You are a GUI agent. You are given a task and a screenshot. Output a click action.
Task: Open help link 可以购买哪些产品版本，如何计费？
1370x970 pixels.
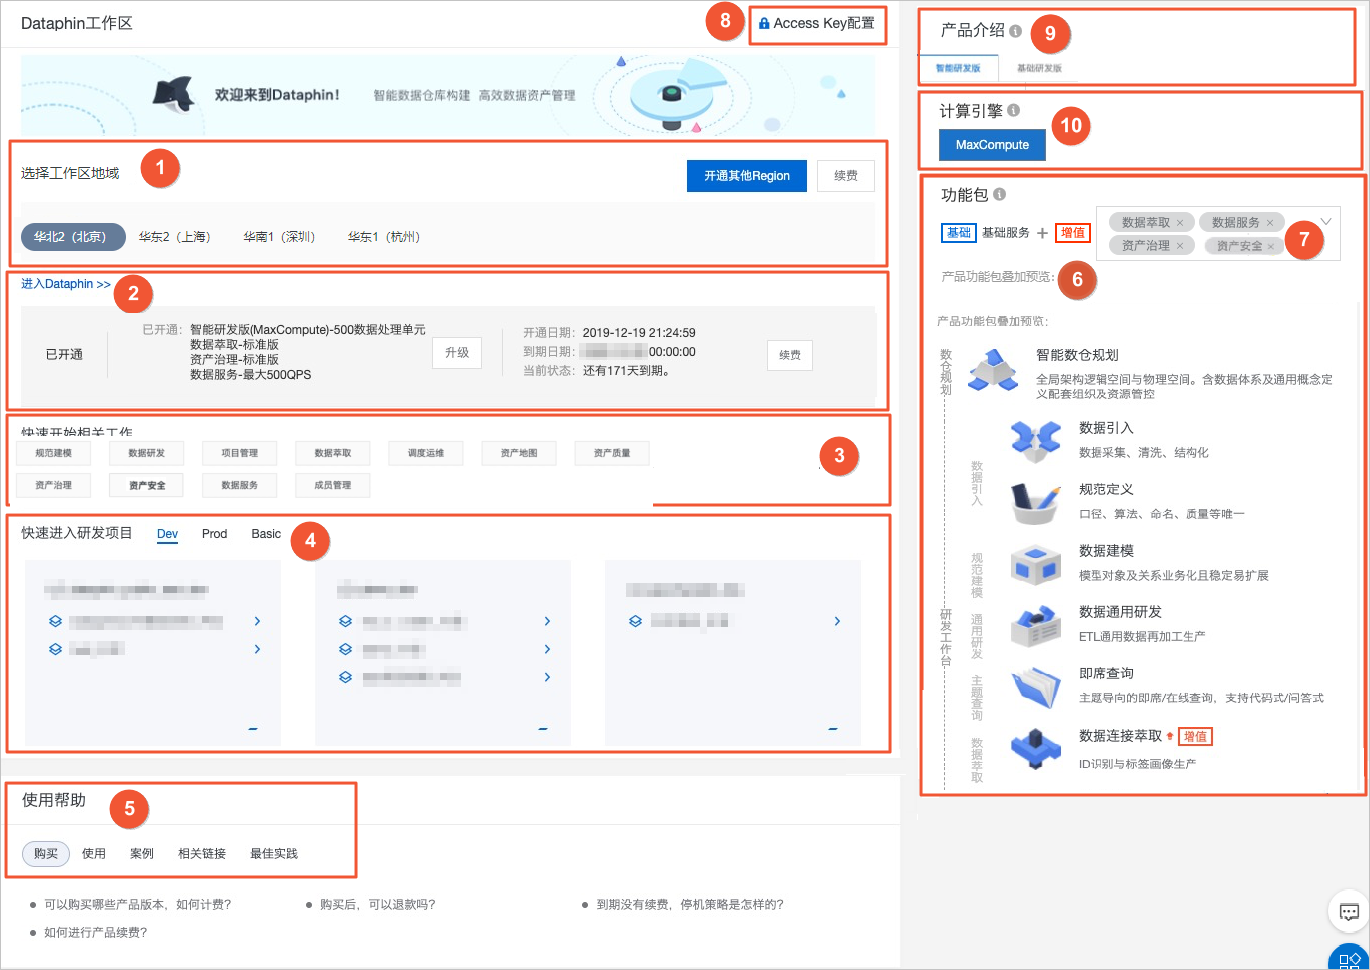click(138, 904)
